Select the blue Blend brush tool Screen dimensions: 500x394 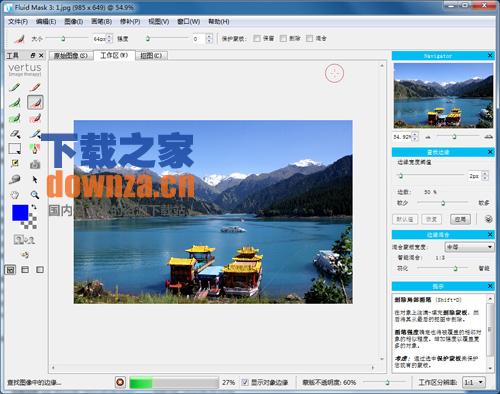(35, 134)
